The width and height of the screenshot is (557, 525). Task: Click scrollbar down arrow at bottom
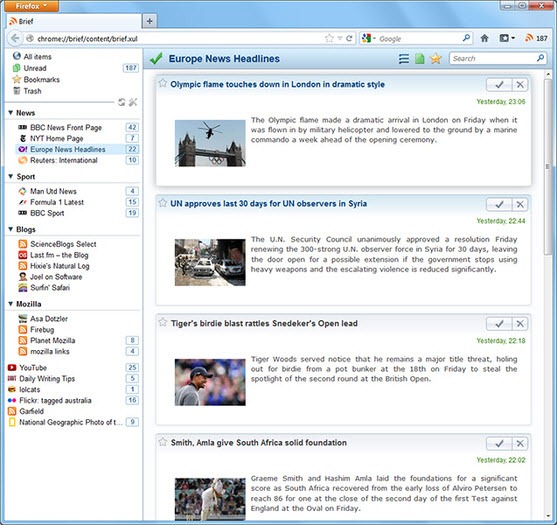(x=548, y=517)
